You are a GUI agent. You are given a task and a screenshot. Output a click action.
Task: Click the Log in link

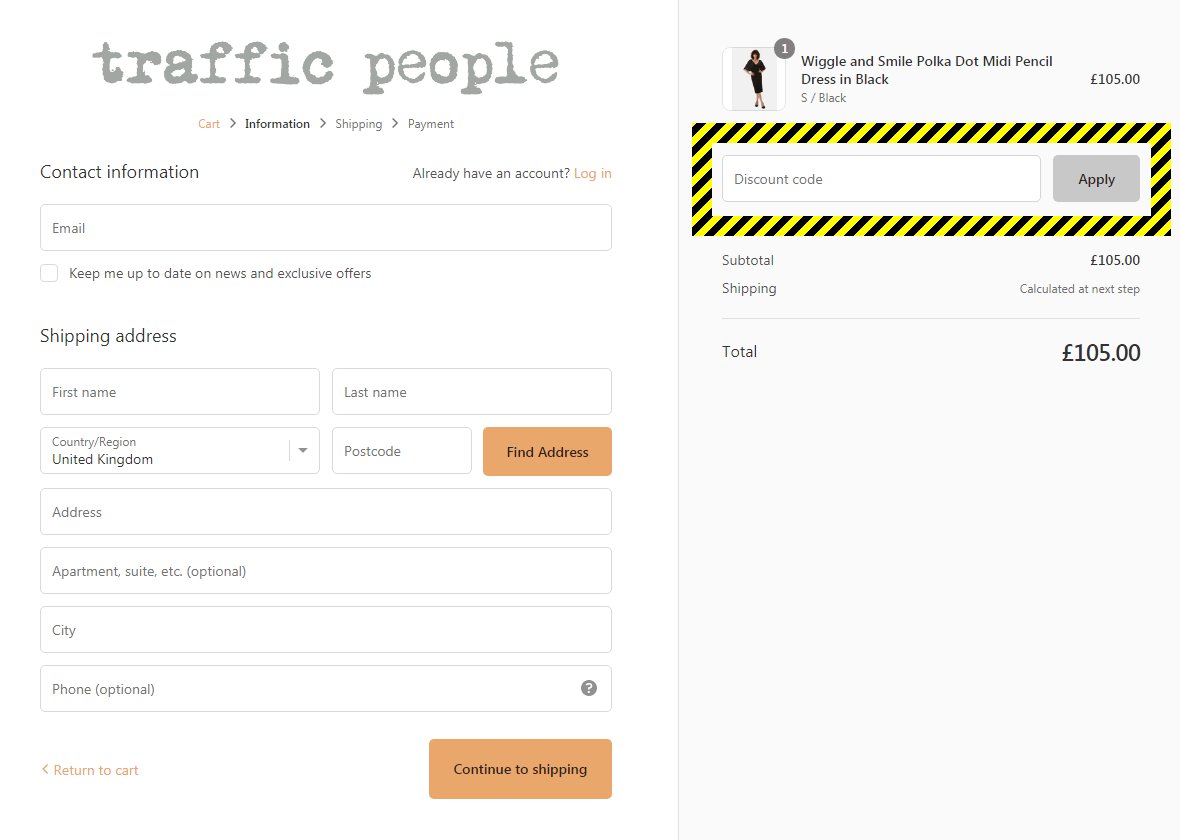point(592,173)
